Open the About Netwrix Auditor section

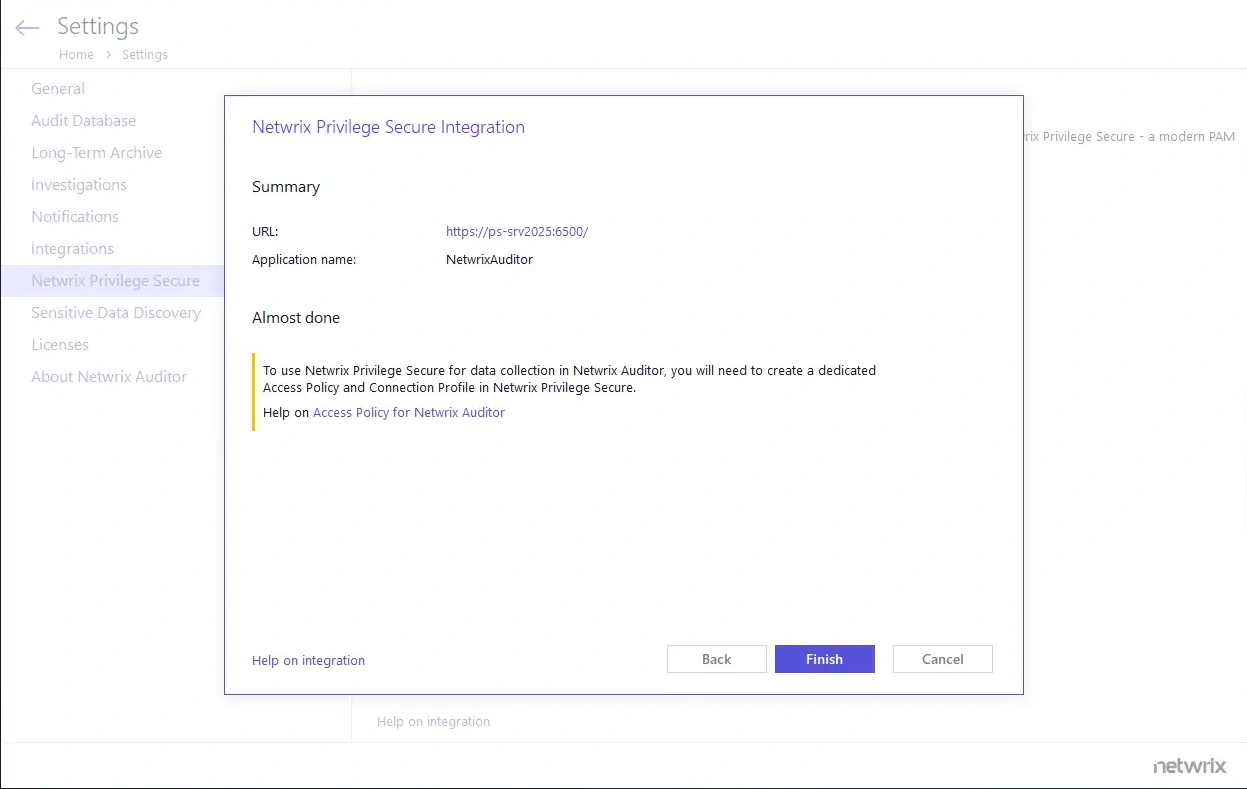tap(109, 376)
